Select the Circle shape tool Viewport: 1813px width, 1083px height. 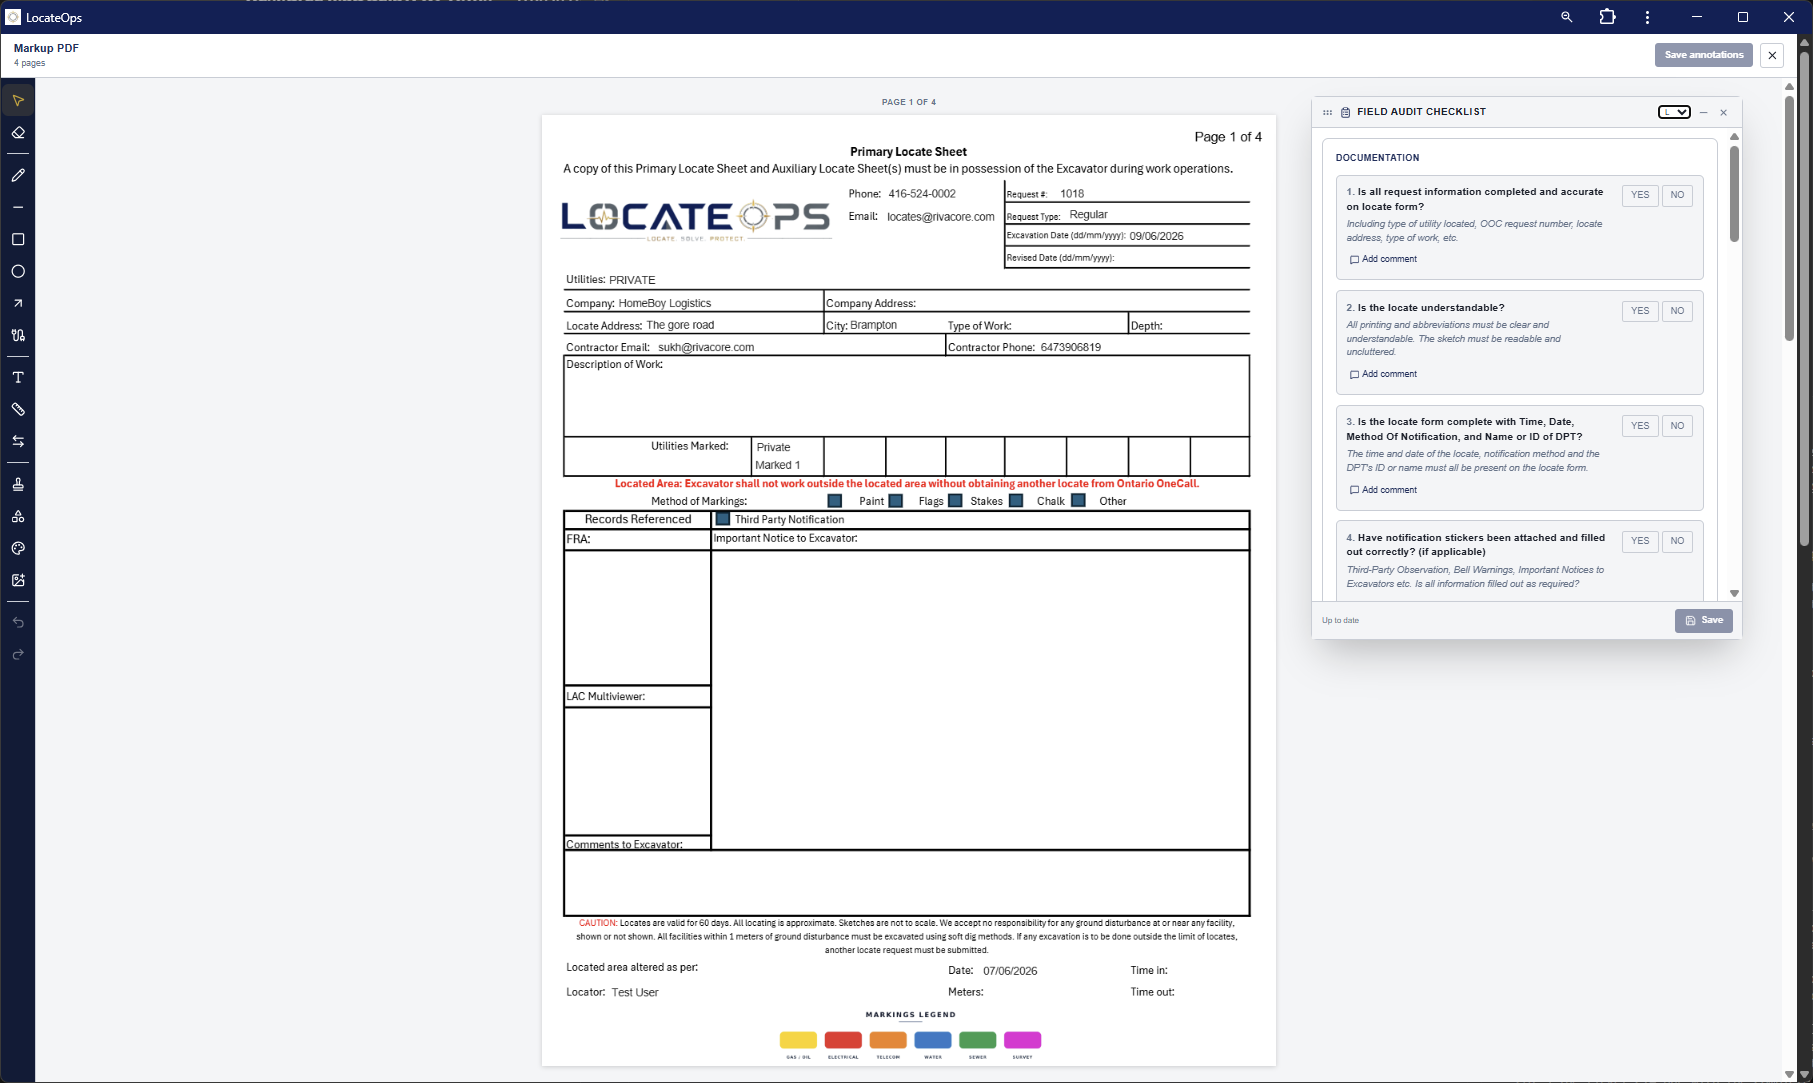tap(18, 271)
